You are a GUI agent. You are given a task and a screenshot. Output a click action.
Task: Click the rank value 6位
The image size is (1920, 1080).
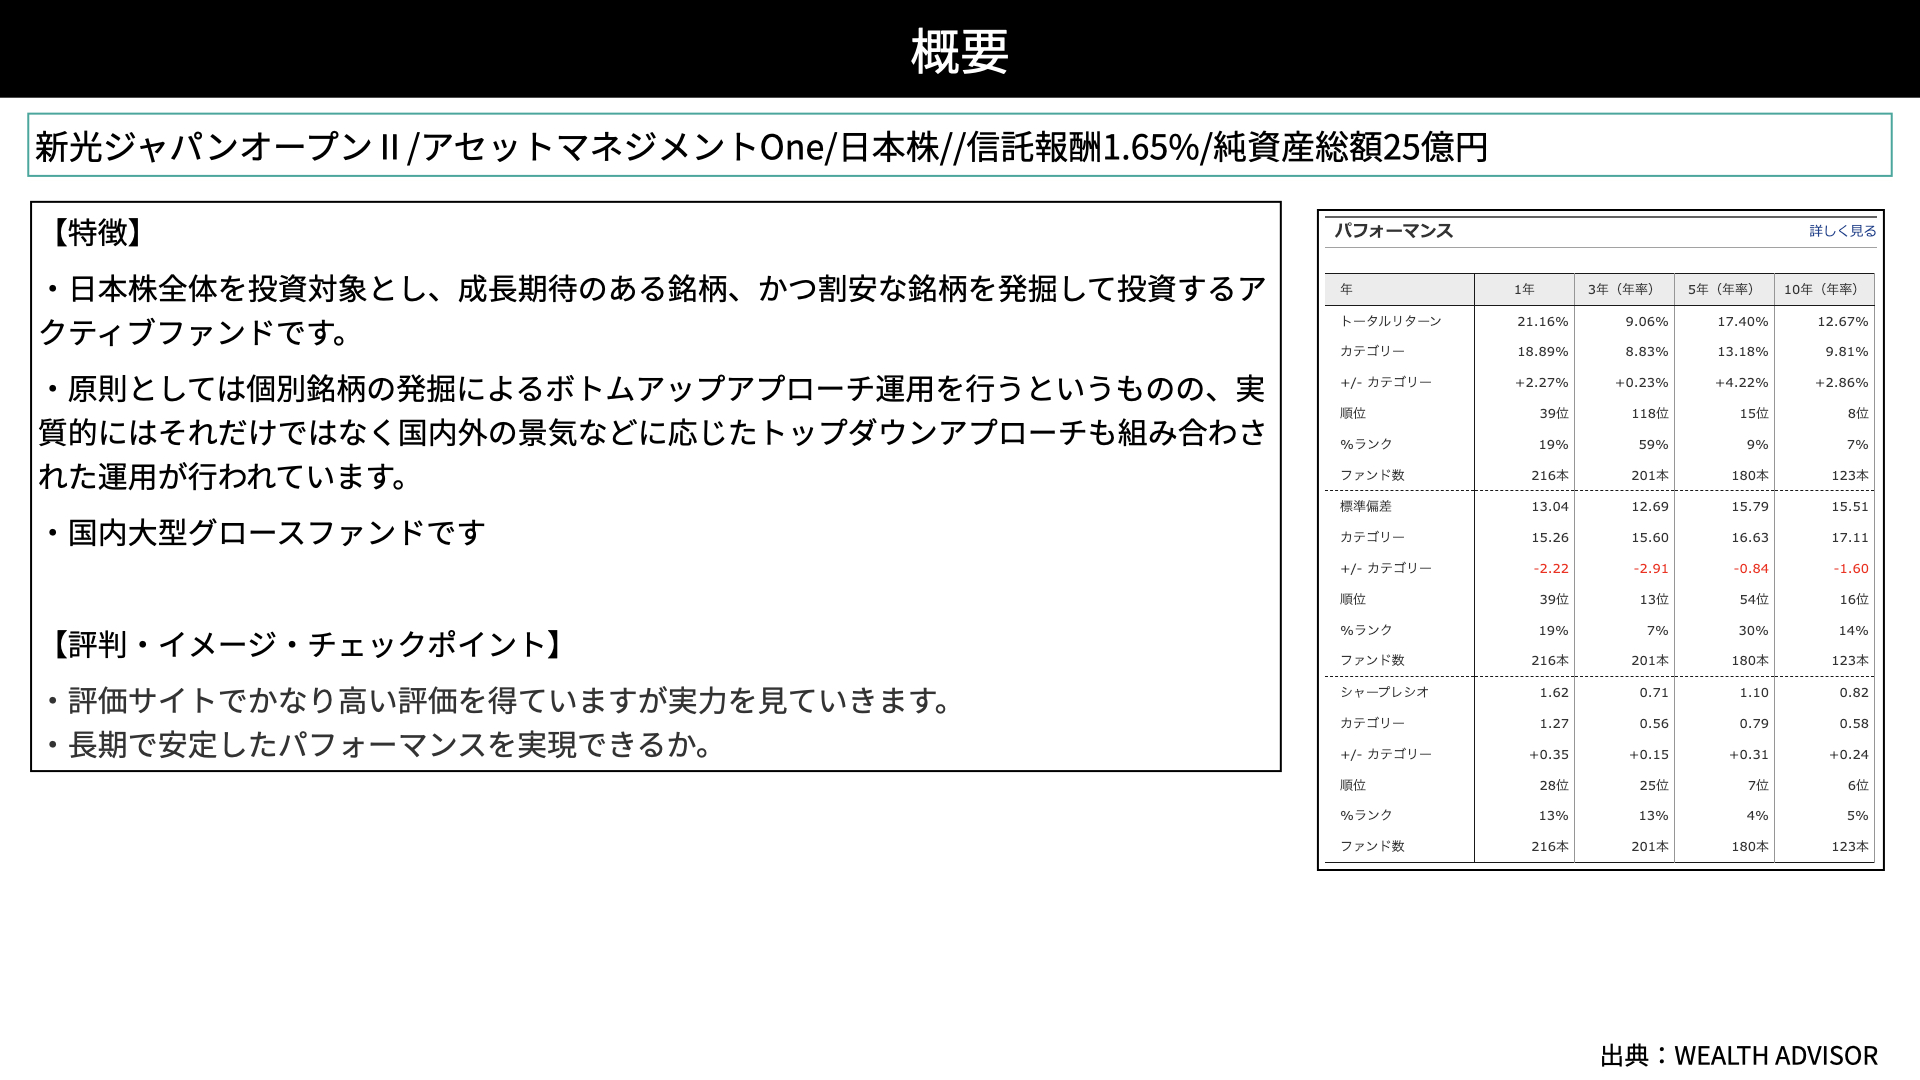coord(1858,786)
